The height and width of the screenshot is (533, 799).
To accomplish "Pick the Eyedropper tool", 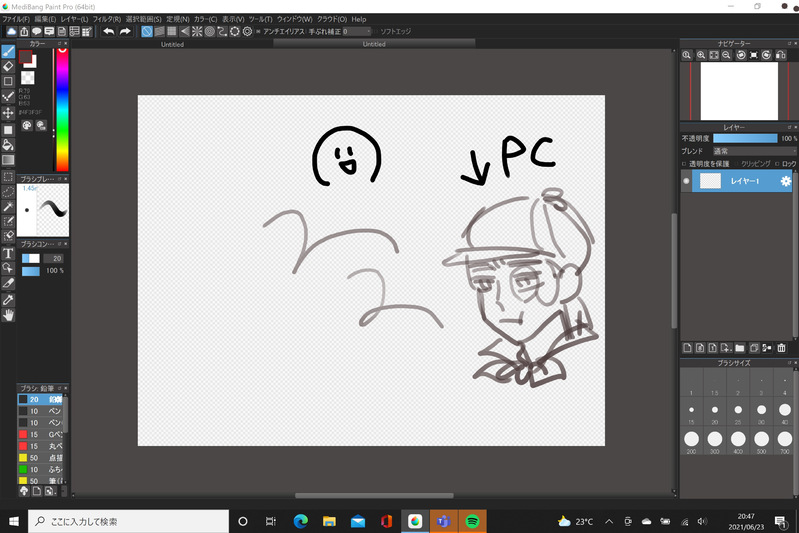I will tap(8, 300).
